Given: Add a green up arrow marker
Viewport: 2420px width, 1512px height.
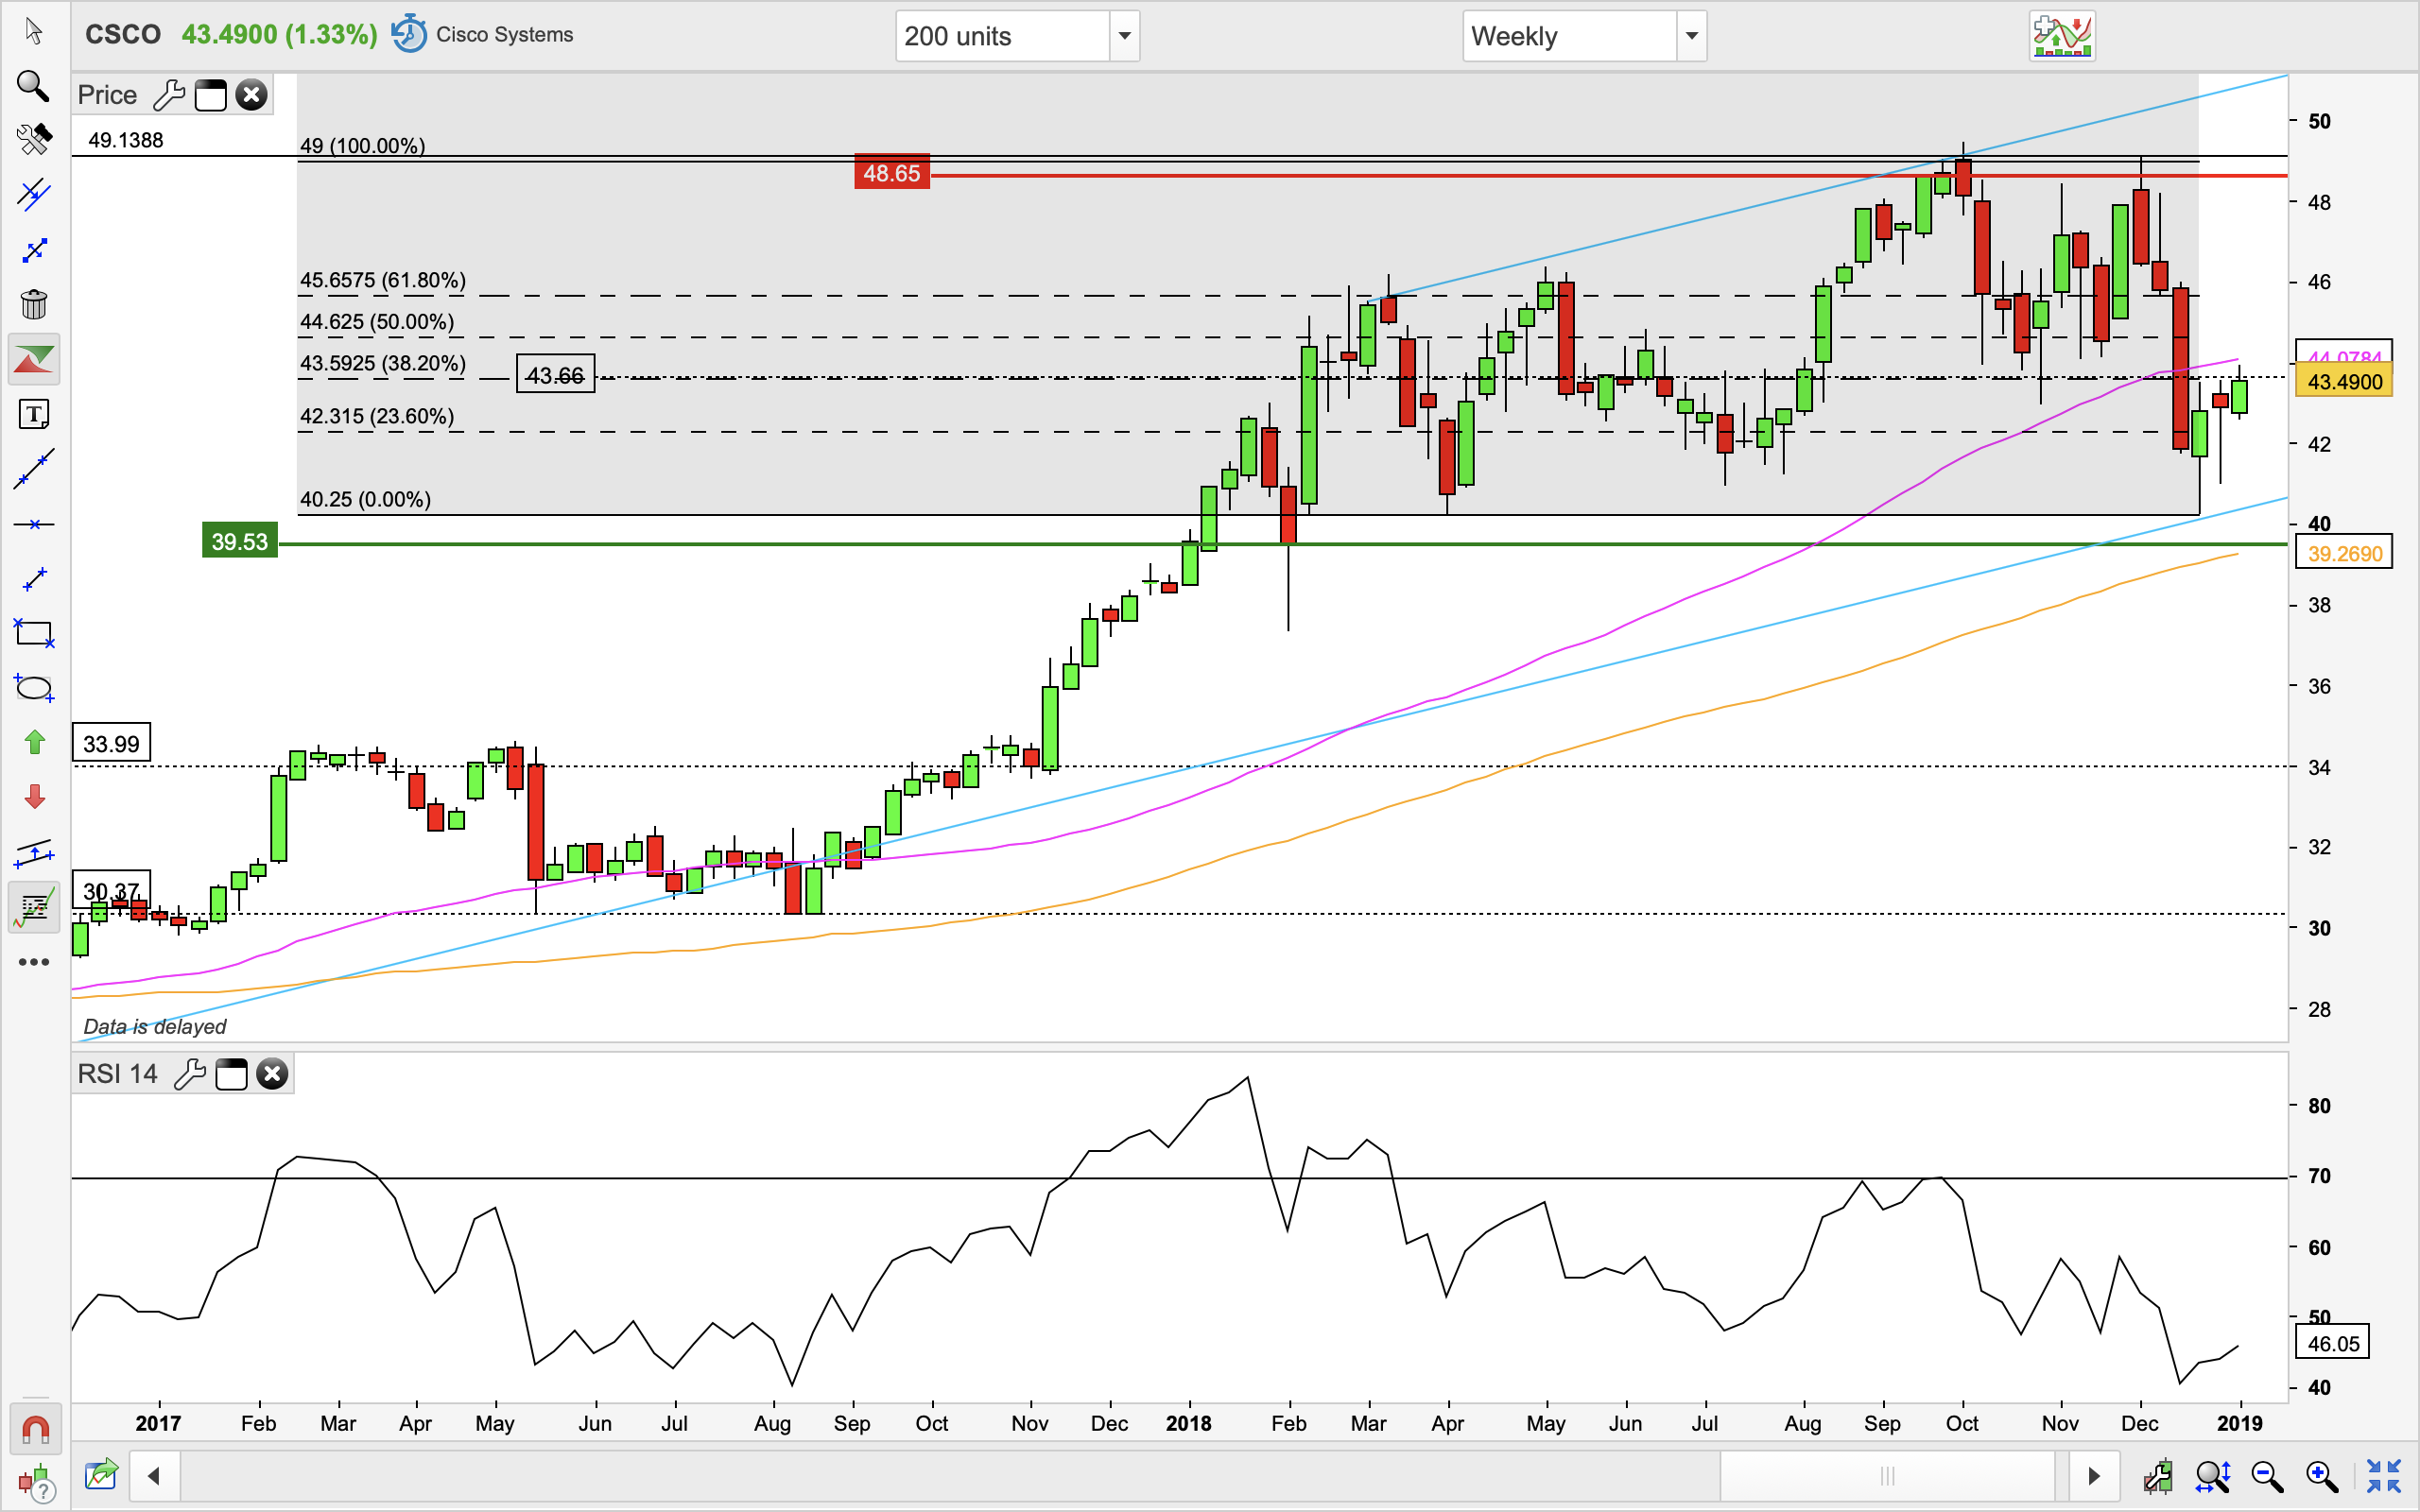Looking at the screenshot, I should 34,742.
